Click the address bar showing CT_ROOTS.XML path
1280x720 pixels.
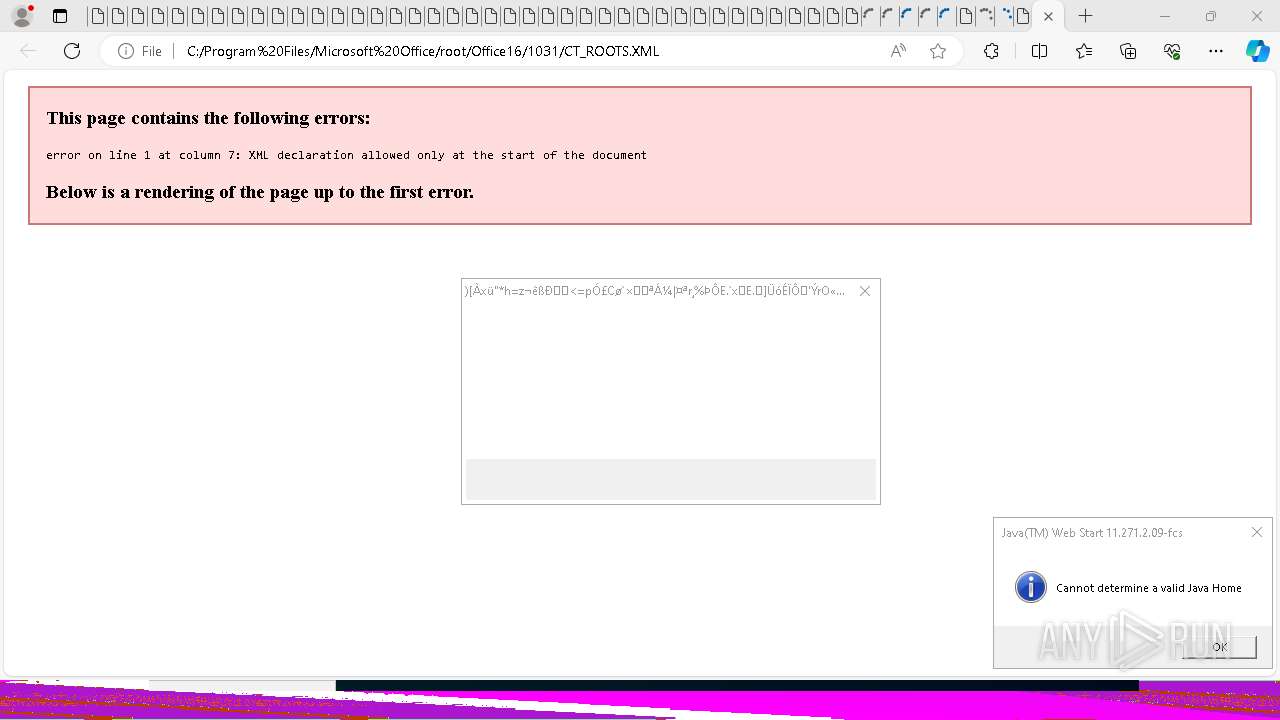530,51
